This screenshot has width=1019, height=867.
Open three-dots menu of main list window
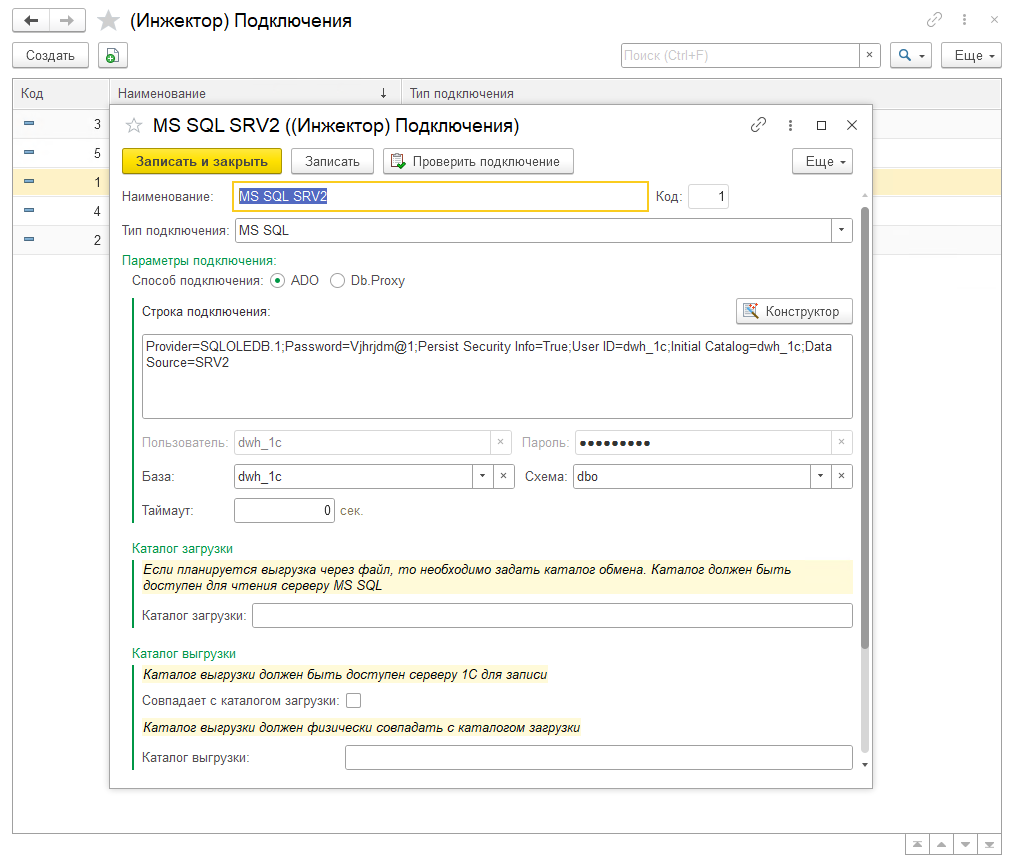[964, 20]
